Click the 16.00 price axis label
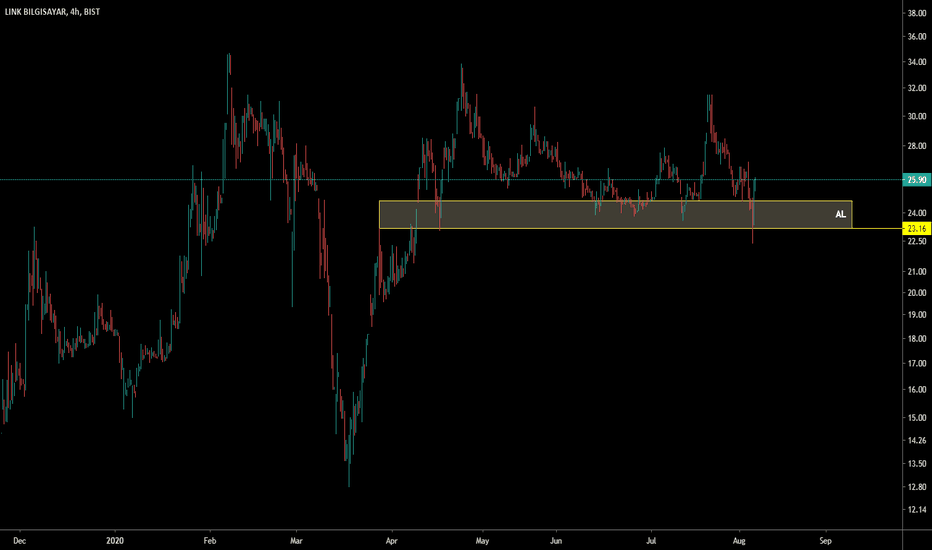Screen dimensions: 932x550 click(x=917, y=390)
